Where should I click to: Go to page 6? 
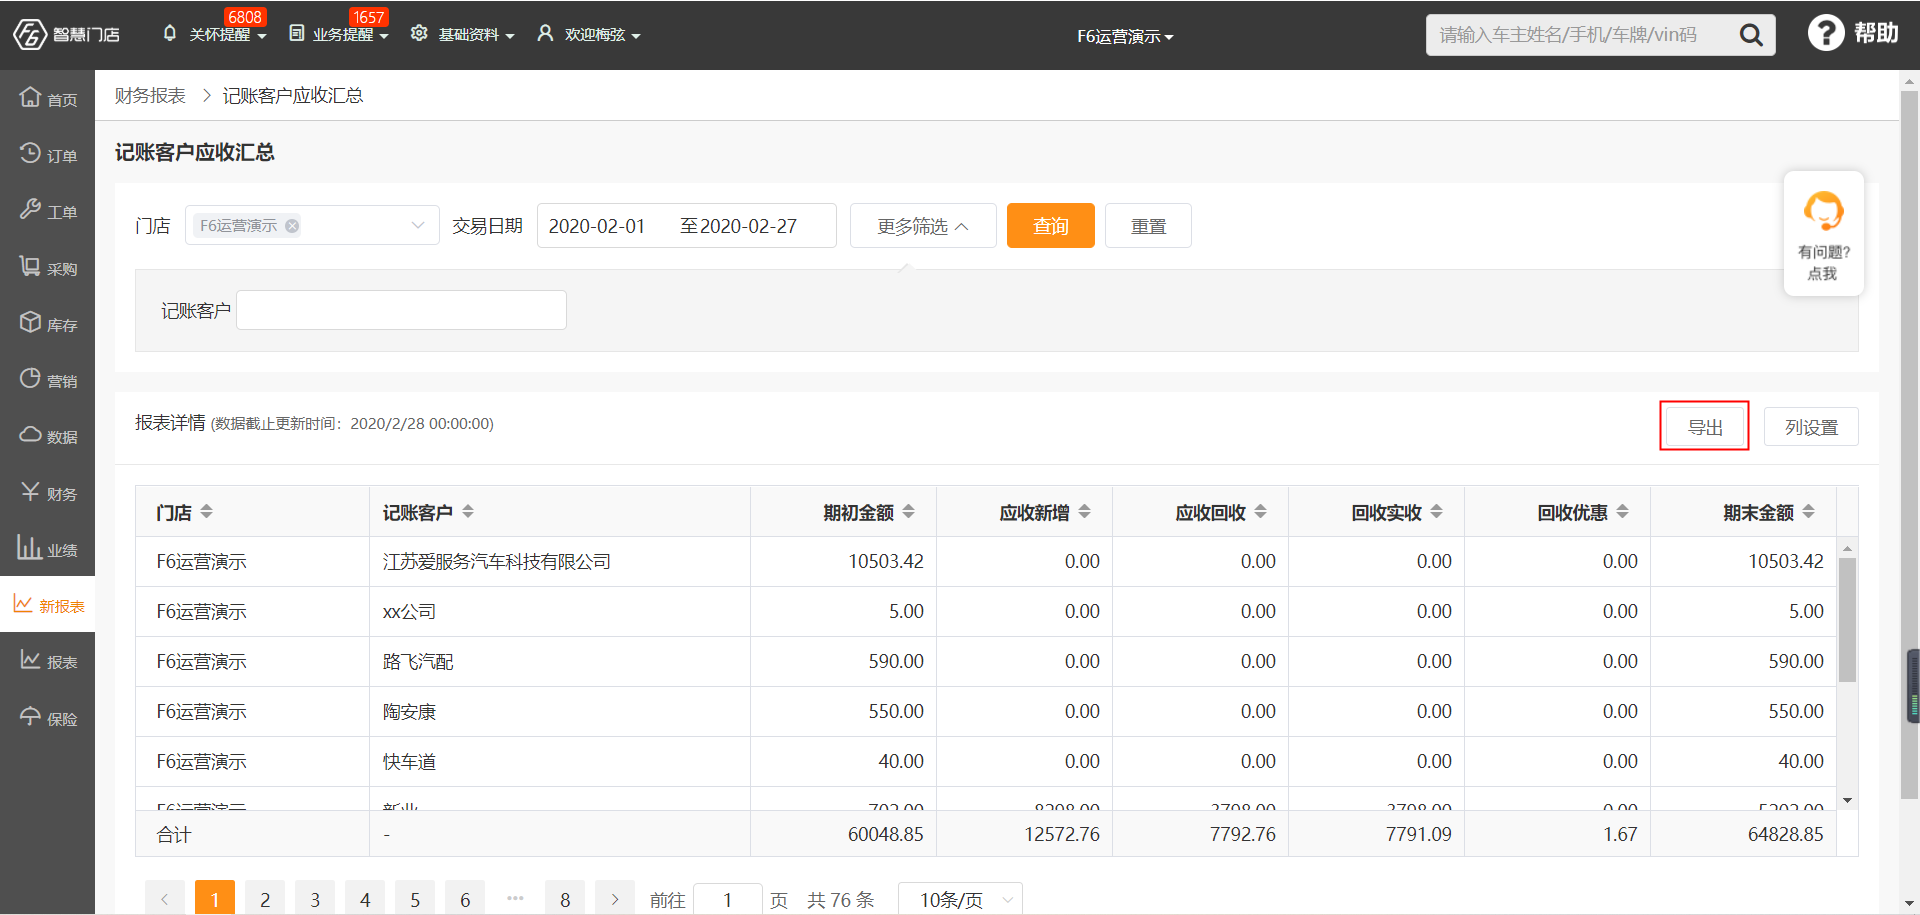coord(465,899)
